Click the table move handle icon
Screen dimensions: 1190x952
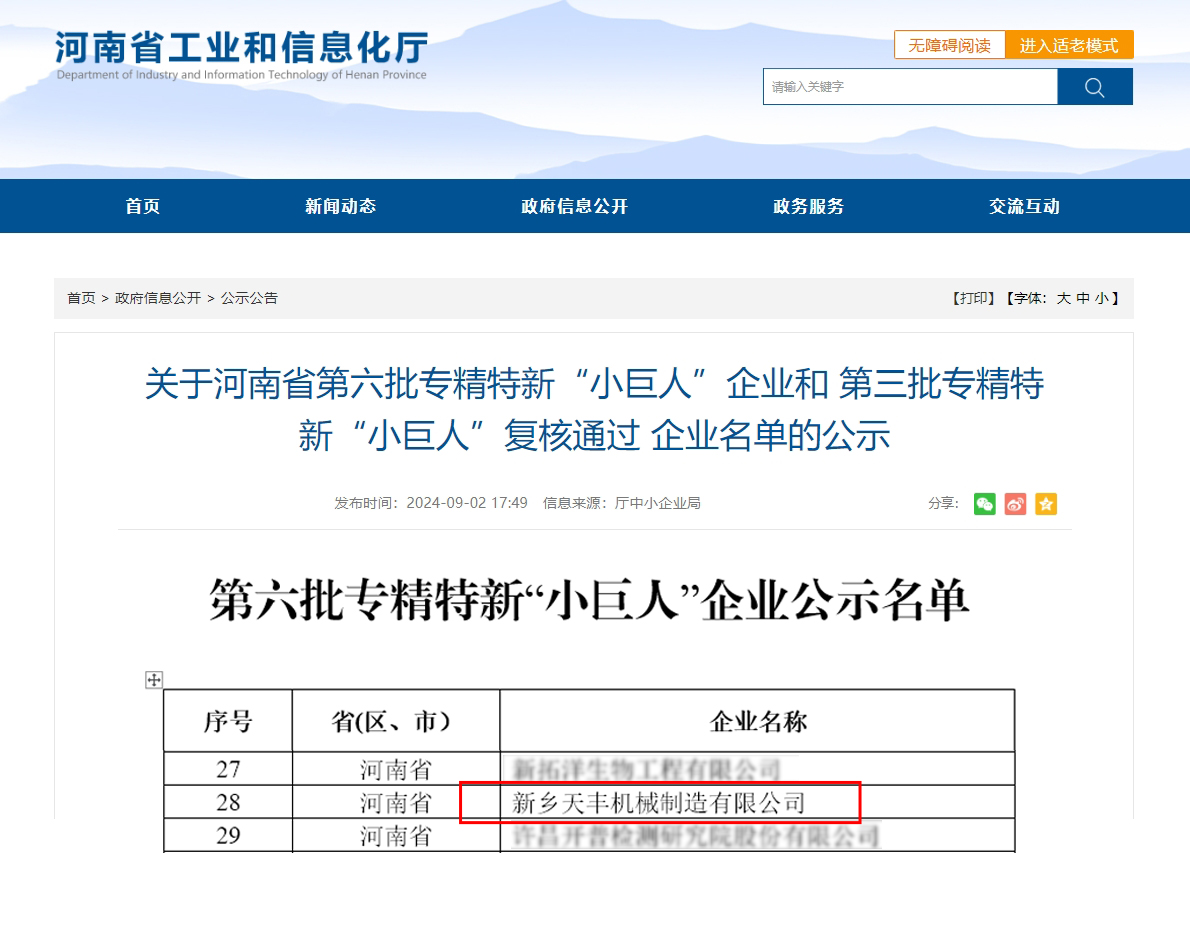[x=154, y=680]
